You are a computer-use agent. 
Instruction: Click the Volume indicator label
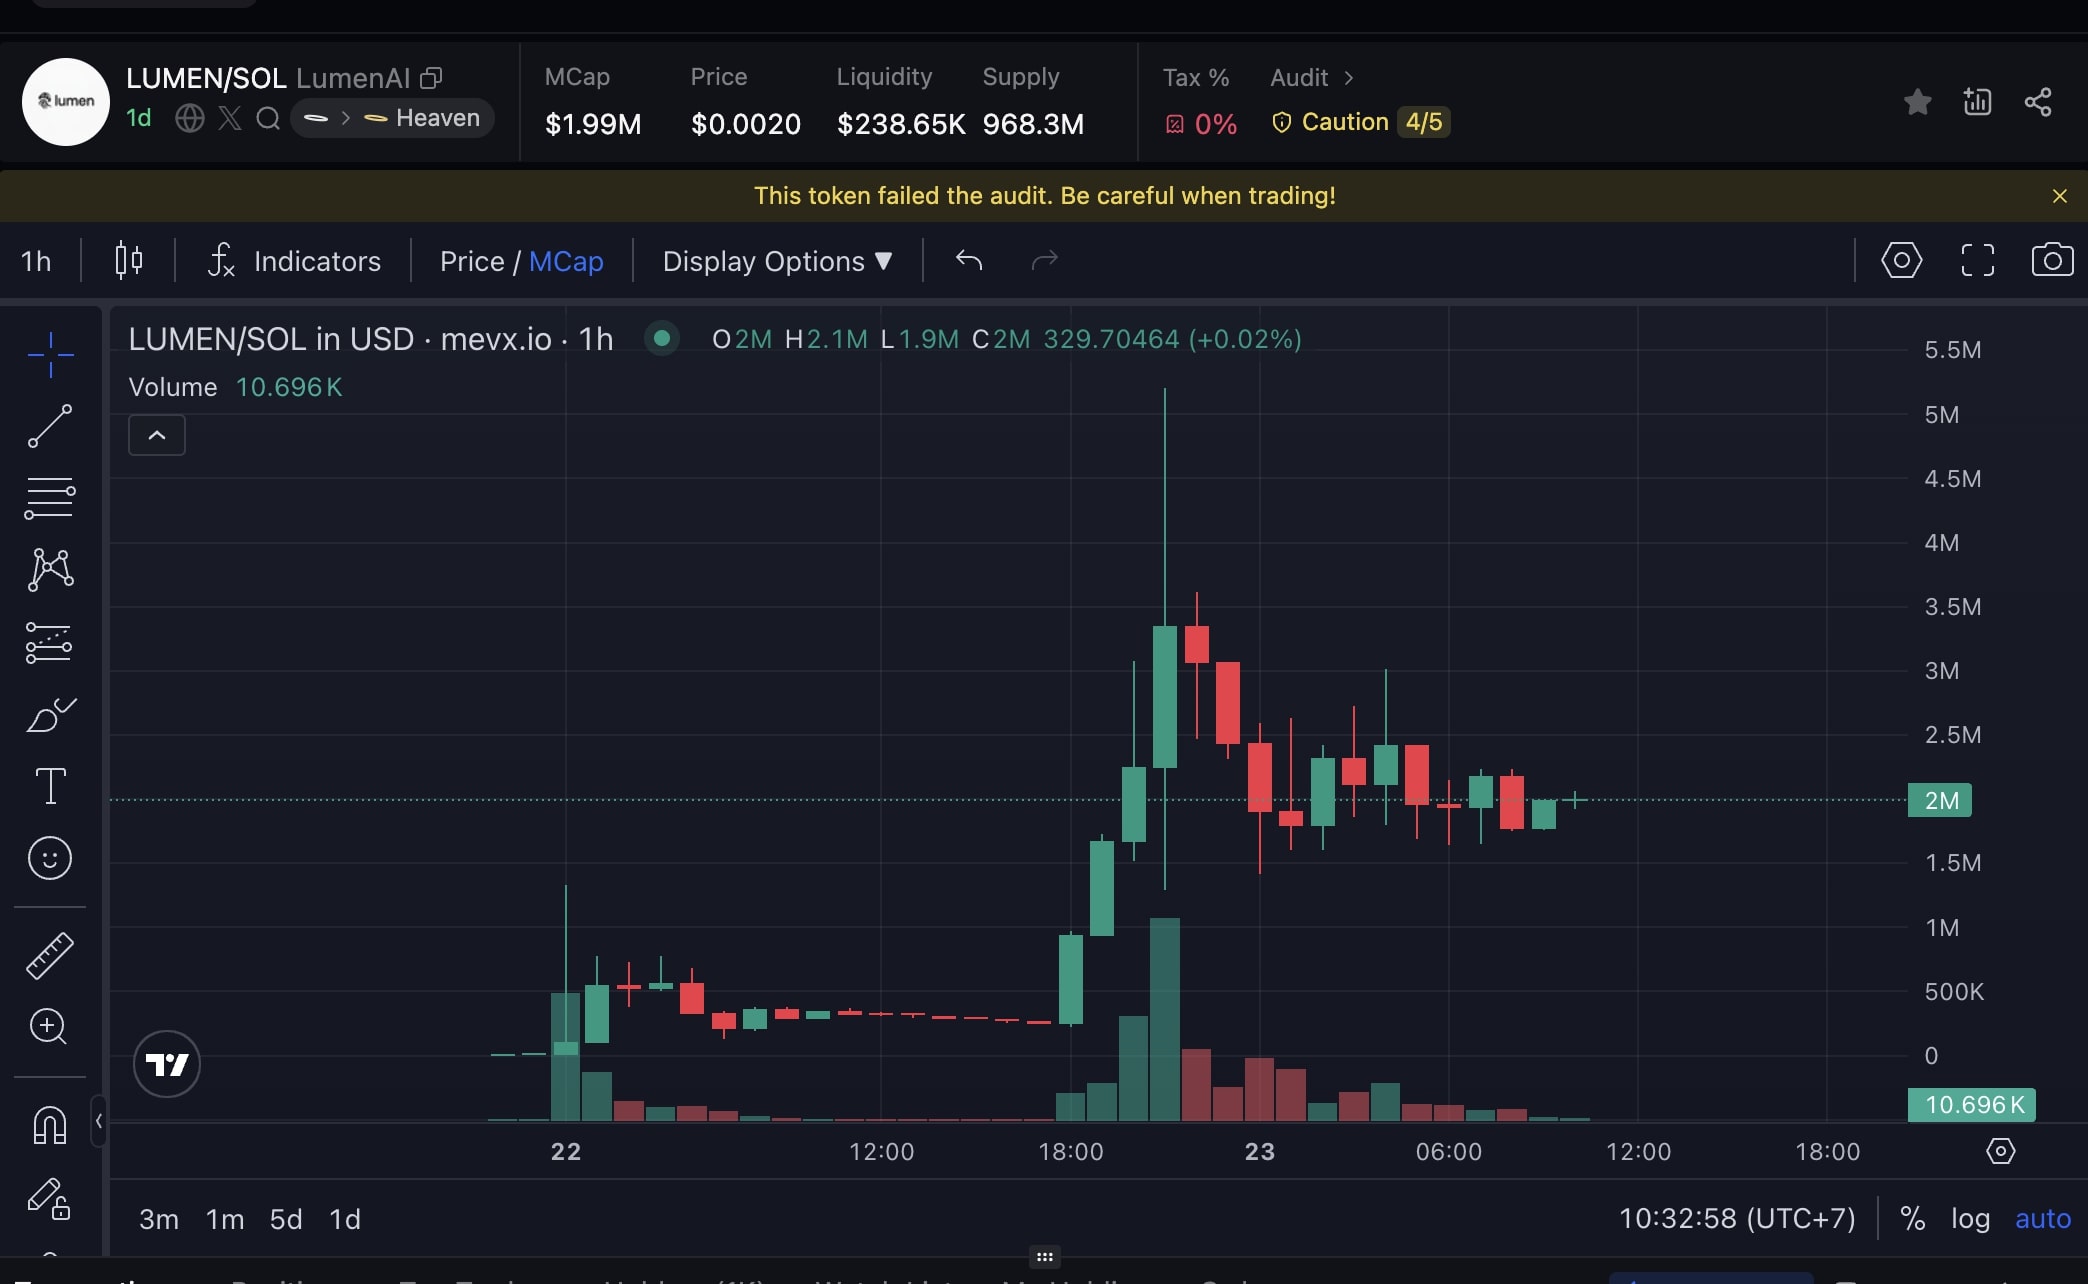point(172,387)
